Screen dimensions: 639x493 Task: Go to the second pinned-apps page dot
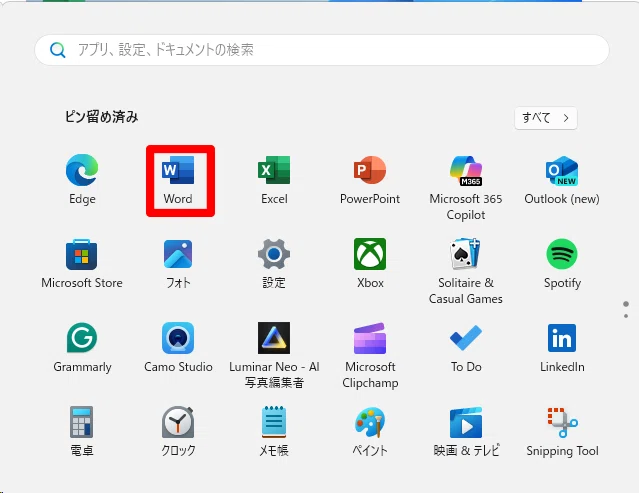(626, 316)
